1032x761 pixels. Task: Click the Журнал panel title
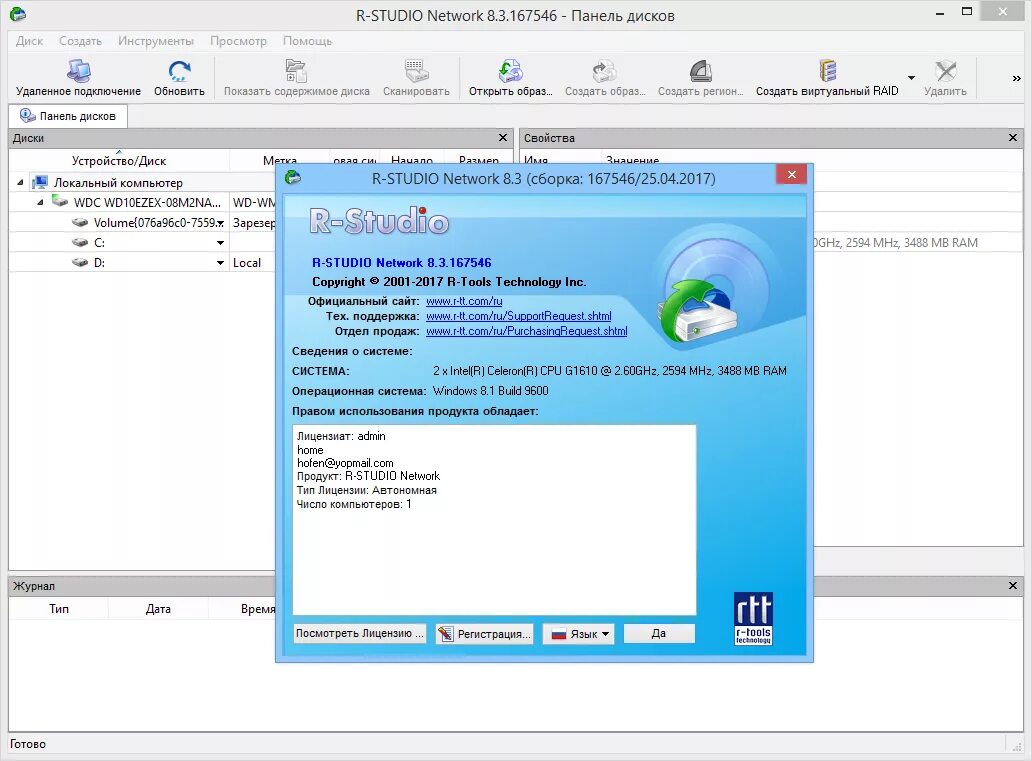pos(34,586)
